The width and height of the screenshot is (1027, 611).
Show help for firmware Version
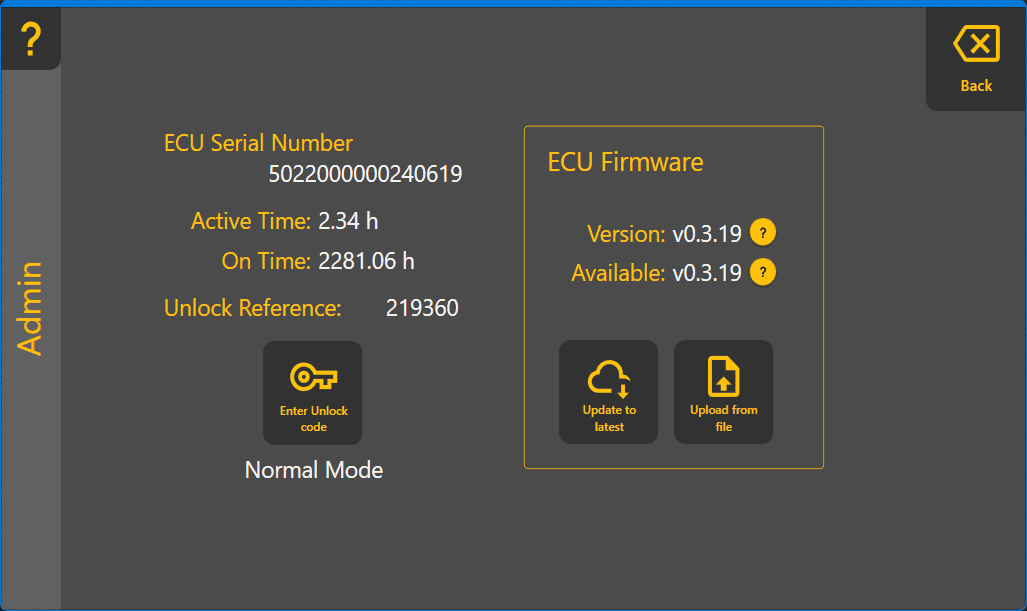click(x=763, y=233)
